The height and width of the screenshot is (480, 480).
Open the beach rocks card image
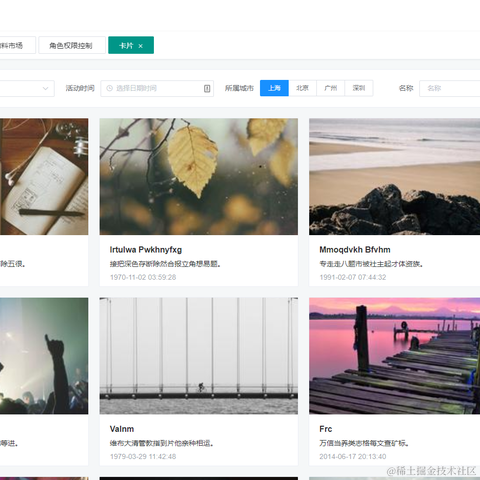coord(394,177)
